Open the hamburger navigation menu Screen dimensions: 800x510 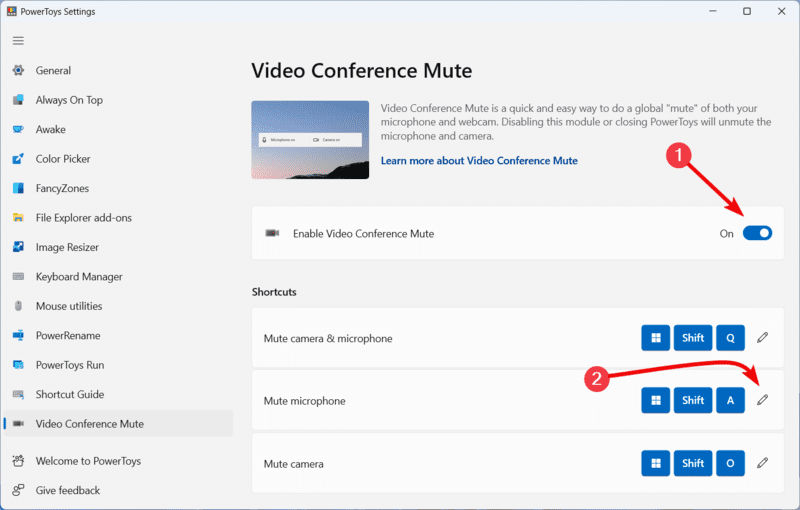coord(18,41)
